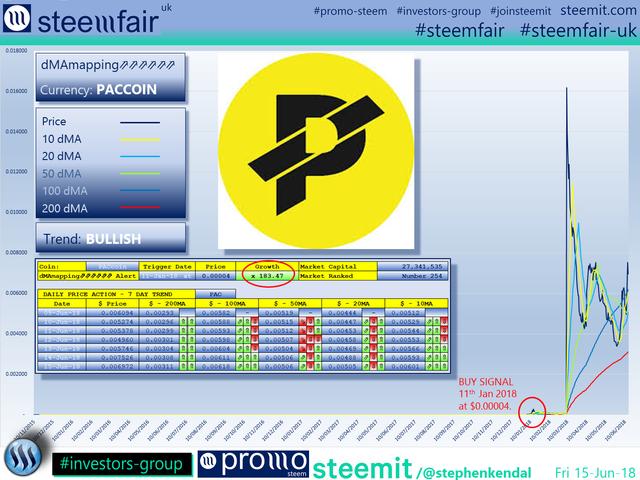This screenshot has height=480, width=640.
Task: Click the round Steem logo badge at the bottom
Action: click(22, 456)
